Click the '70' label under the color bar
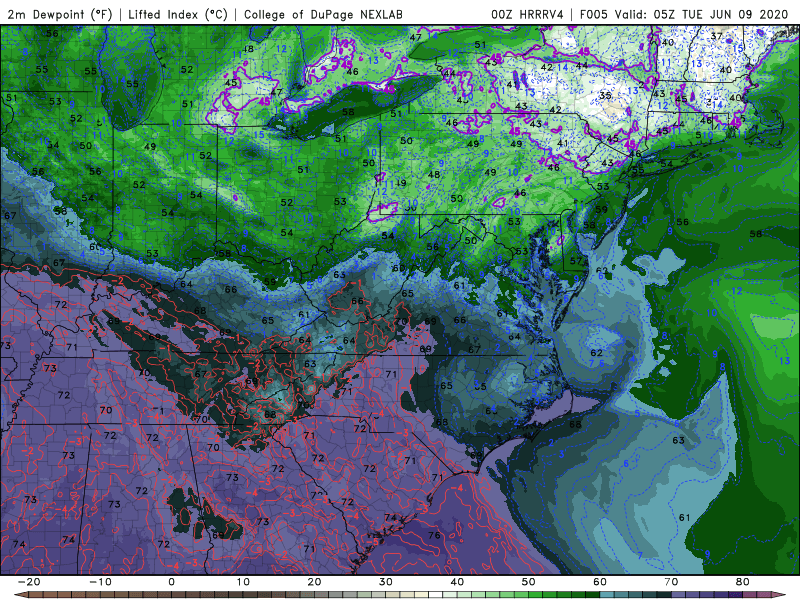Viewport: 800px width, 600px height. click(671, 582)
